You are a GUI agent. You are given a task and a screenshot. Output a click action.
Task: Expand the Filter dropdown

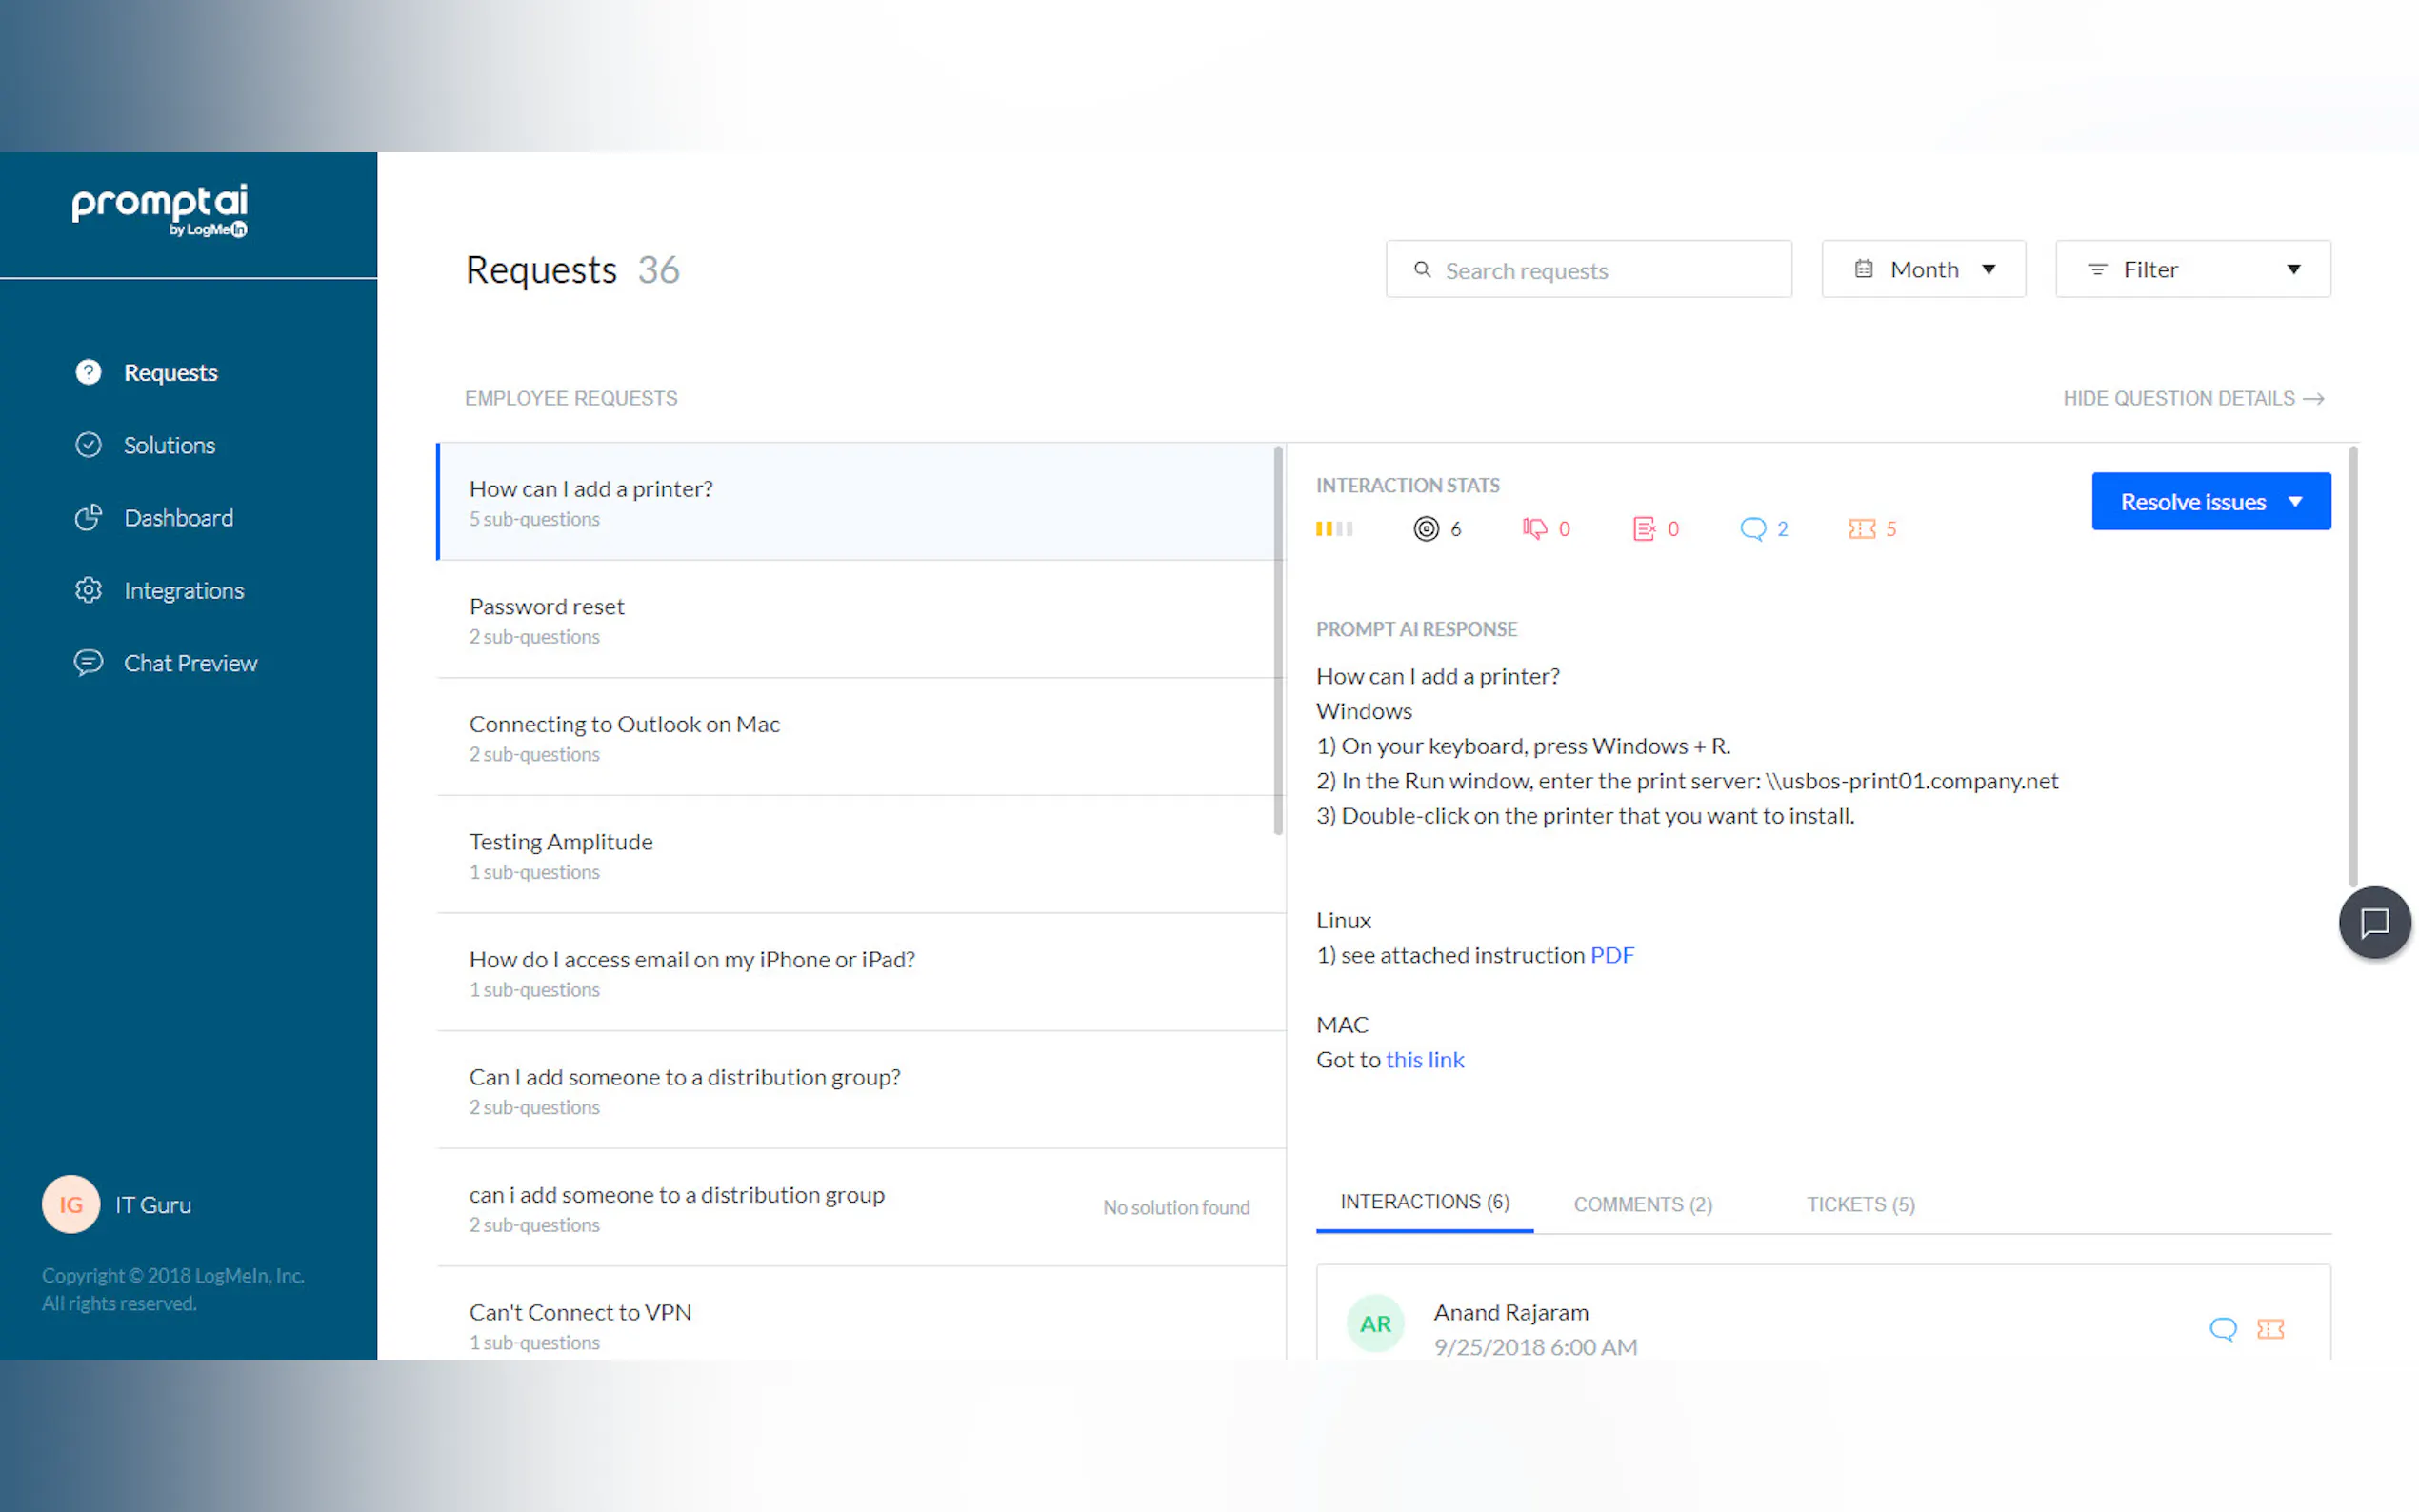[x=2192, y=269]
